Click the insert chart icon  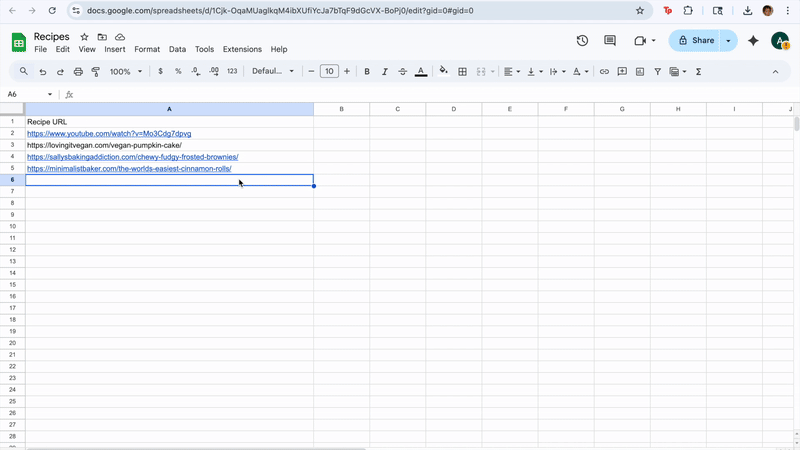click(640, 72)
